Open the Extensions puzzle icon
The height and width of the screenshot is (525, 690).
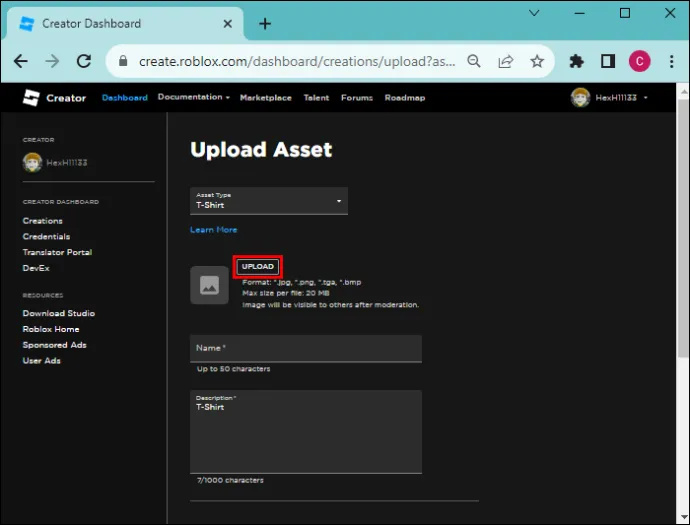(x=576, y=61)
